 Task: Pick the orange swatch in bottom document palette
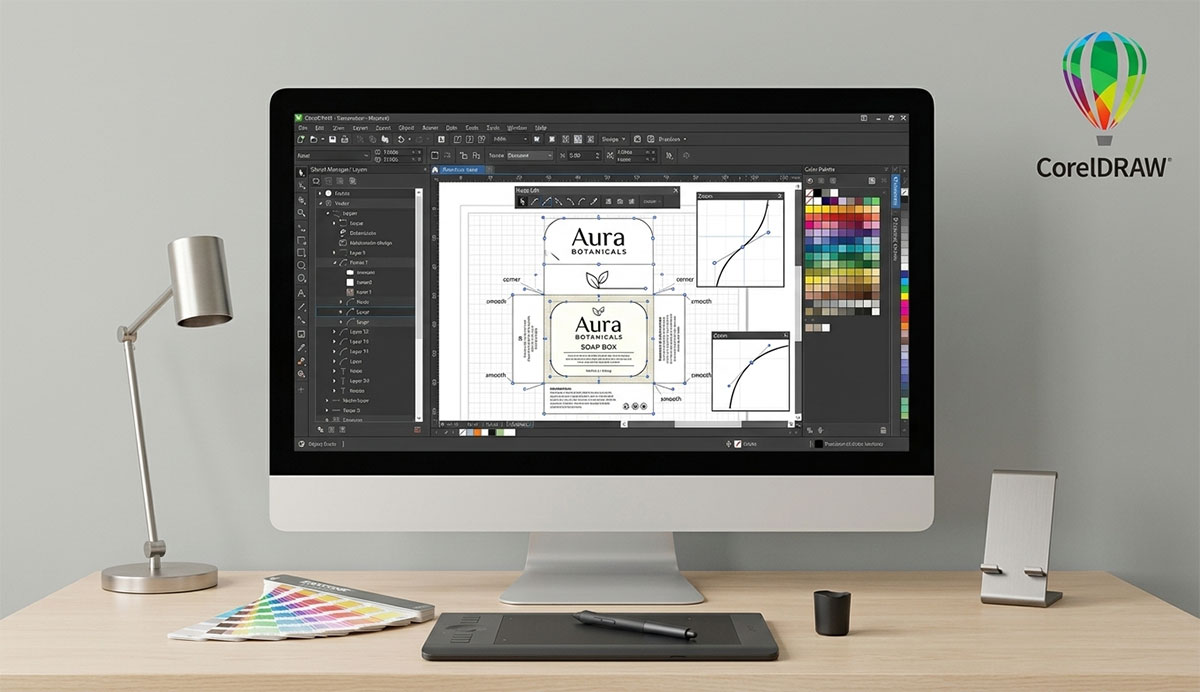pyautogui.click(x=477, y=432)
